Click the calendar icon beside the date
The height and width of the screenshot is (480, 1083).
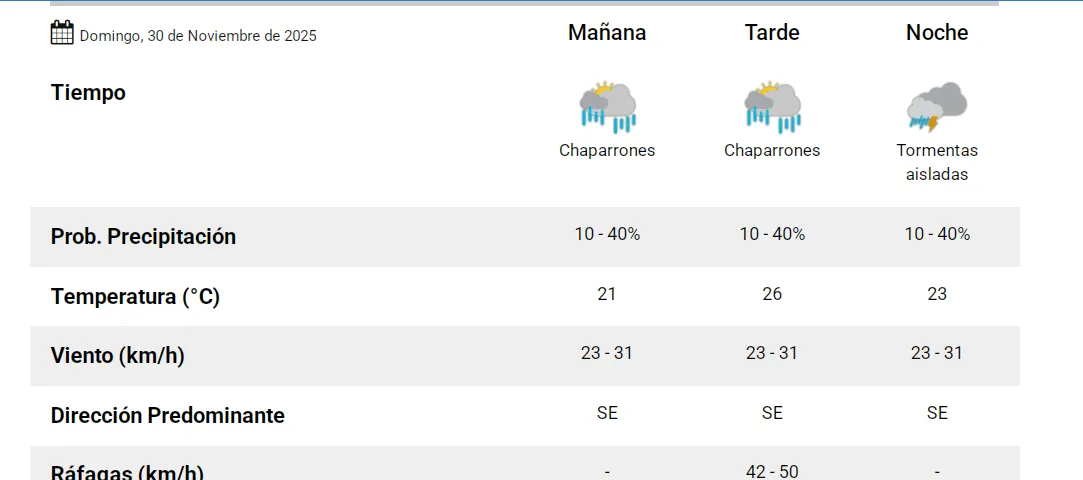point(62,33)
